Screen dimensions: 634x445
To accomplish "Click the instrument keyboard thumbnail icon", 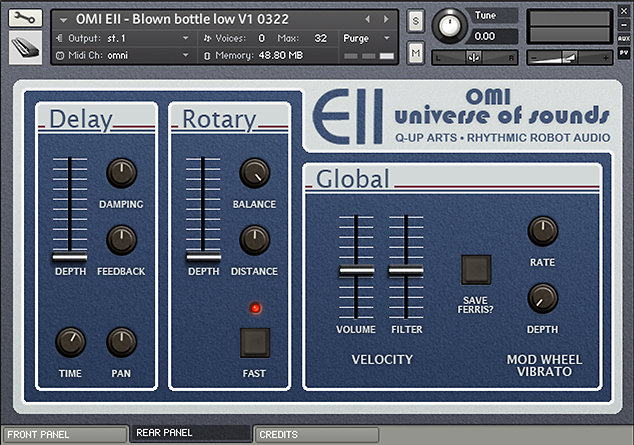I will point(25,47).
